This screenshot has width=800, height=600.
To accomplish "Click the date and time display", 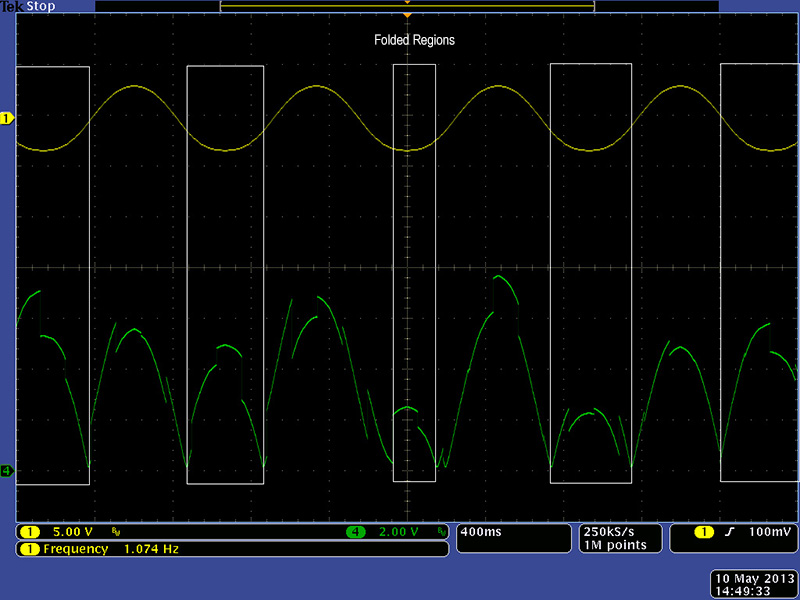I will [752, 585].
